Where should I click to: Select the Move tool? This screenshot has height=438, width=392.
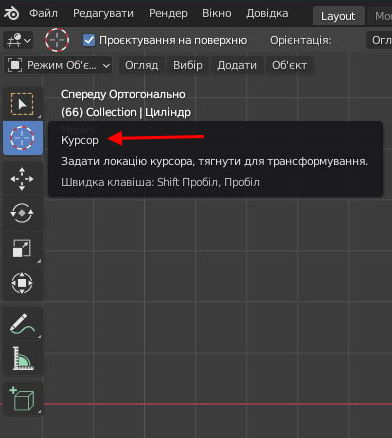(22, 179)
